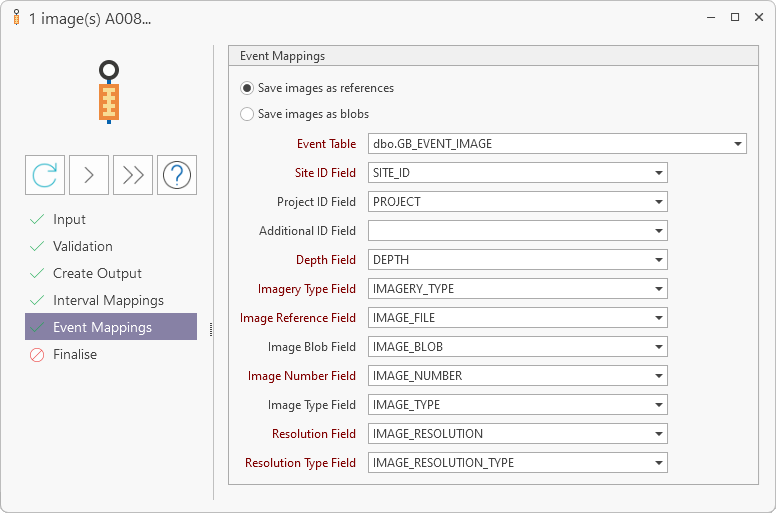This screenshot has width=776, height=513.
Task: Expand the empty Additional ID Field dropdown
Action: click(x=658, y=231)
